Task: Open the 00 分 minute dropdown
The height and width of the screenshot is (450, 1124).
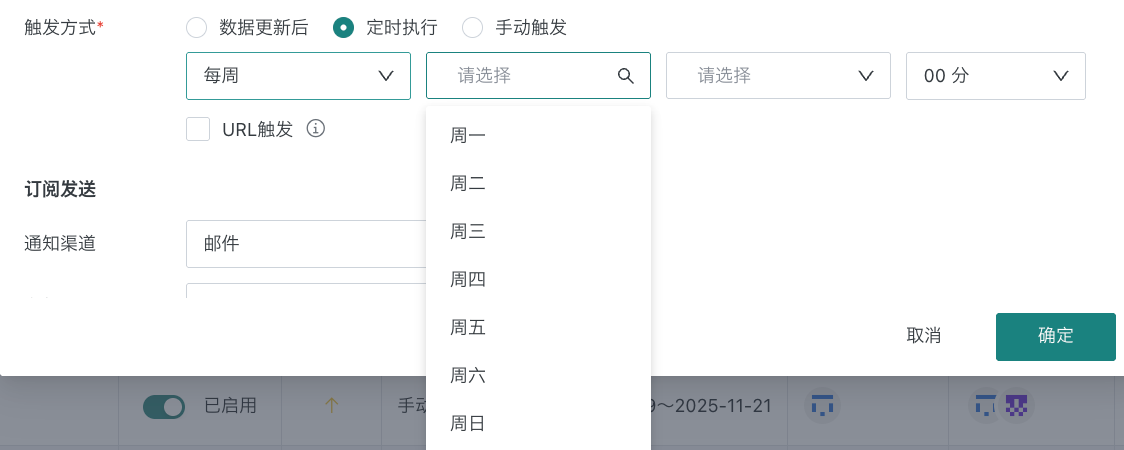Action: [996, 75]
